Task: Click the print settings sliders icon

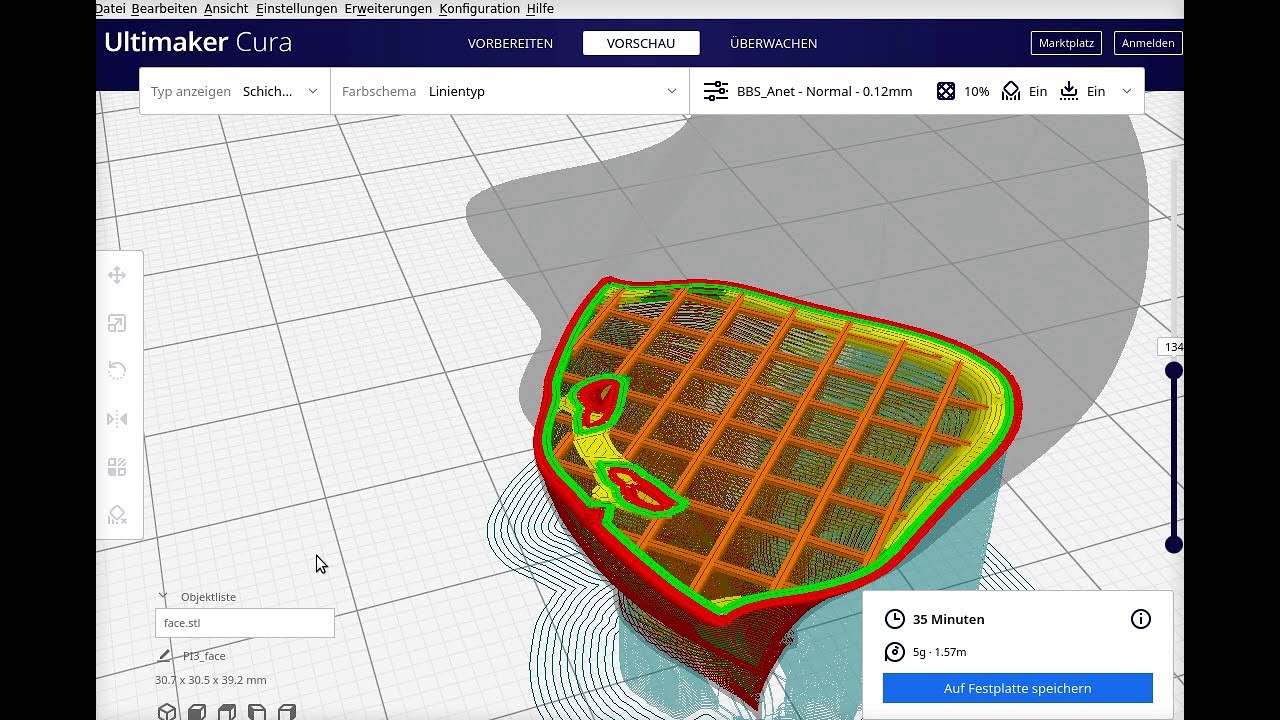Action: [x=716, y=91]
